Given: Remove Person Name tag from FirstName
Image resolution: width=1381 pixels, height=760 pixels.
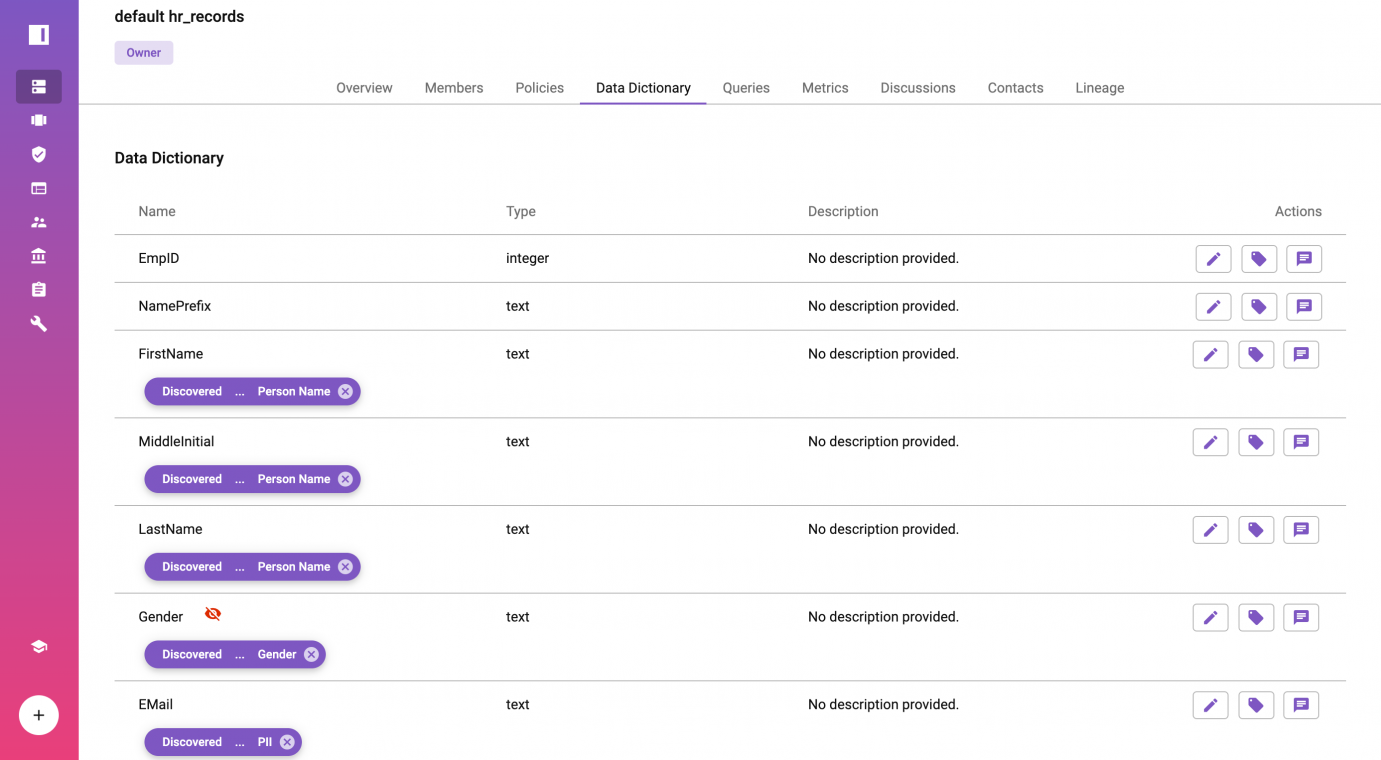Looking at the screenshot, I should pyautogui.click(x=345, y=392).
